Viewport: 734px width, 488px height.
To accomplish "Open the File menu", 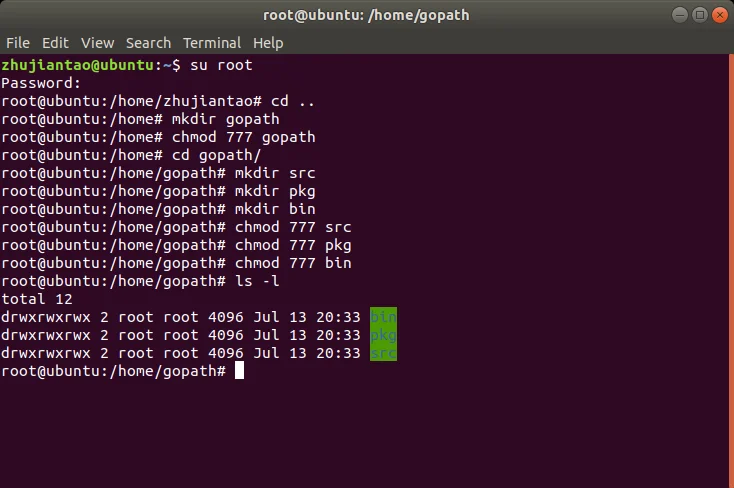I will (x=18, y=43).
